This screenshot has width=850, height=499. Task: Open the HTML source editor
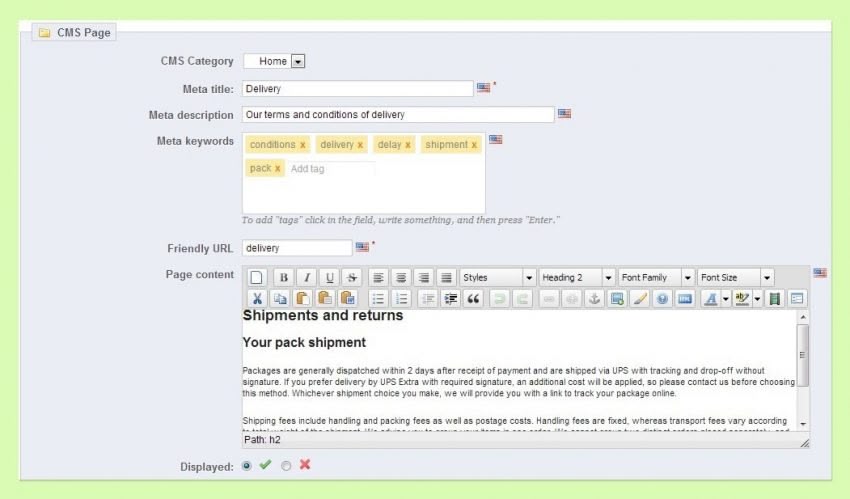click(x=685, y=299)
